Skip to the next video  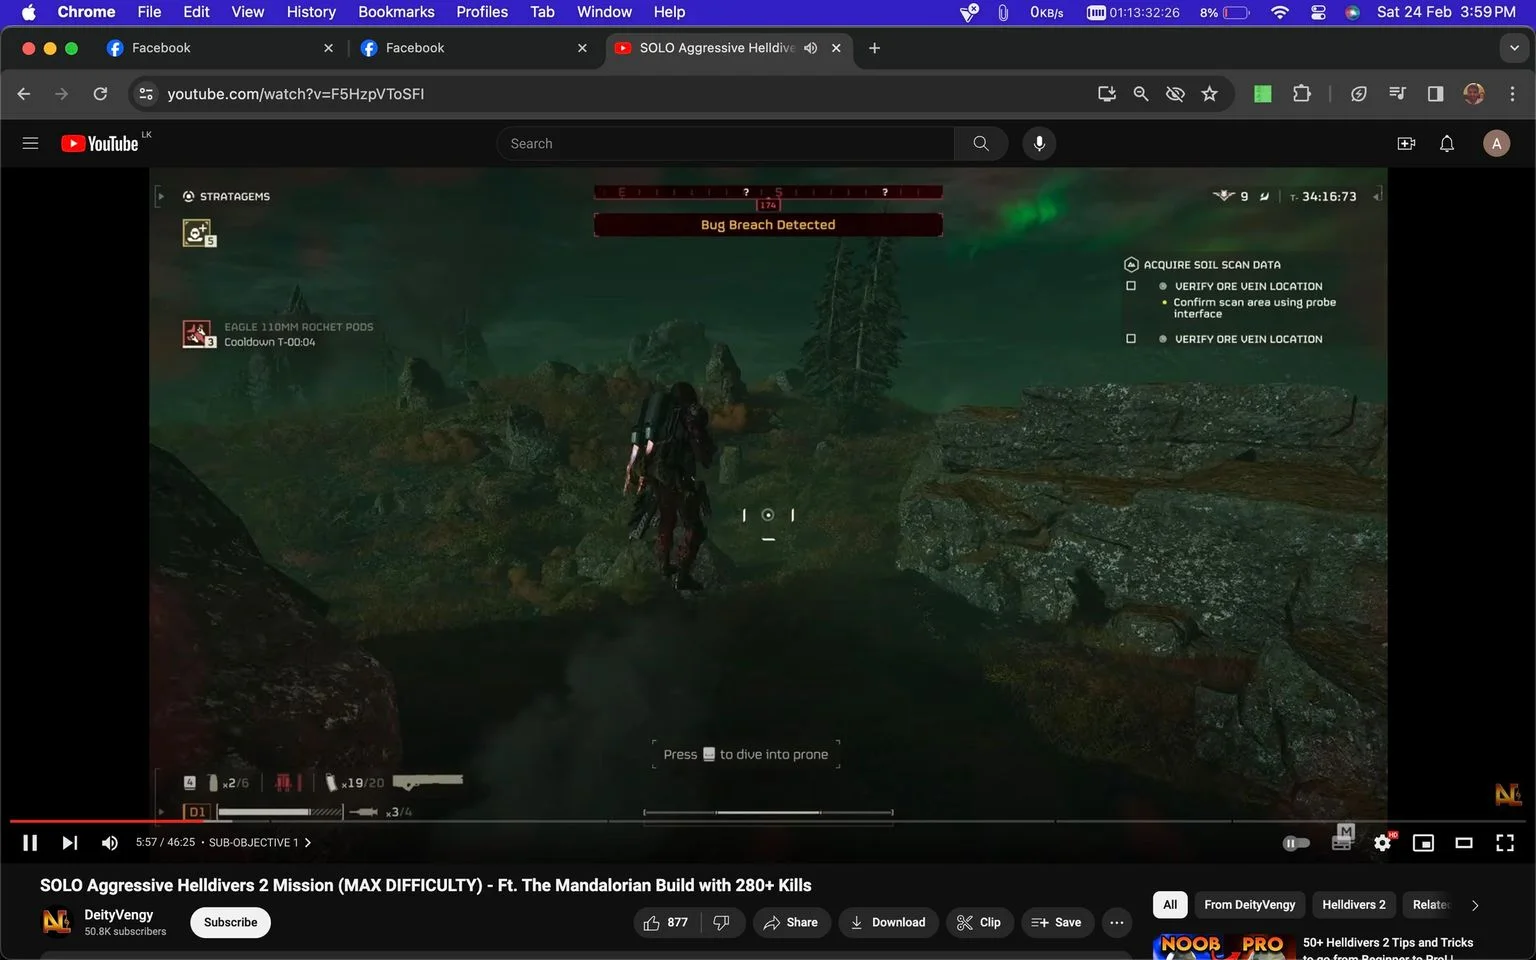tap(69, 843)
